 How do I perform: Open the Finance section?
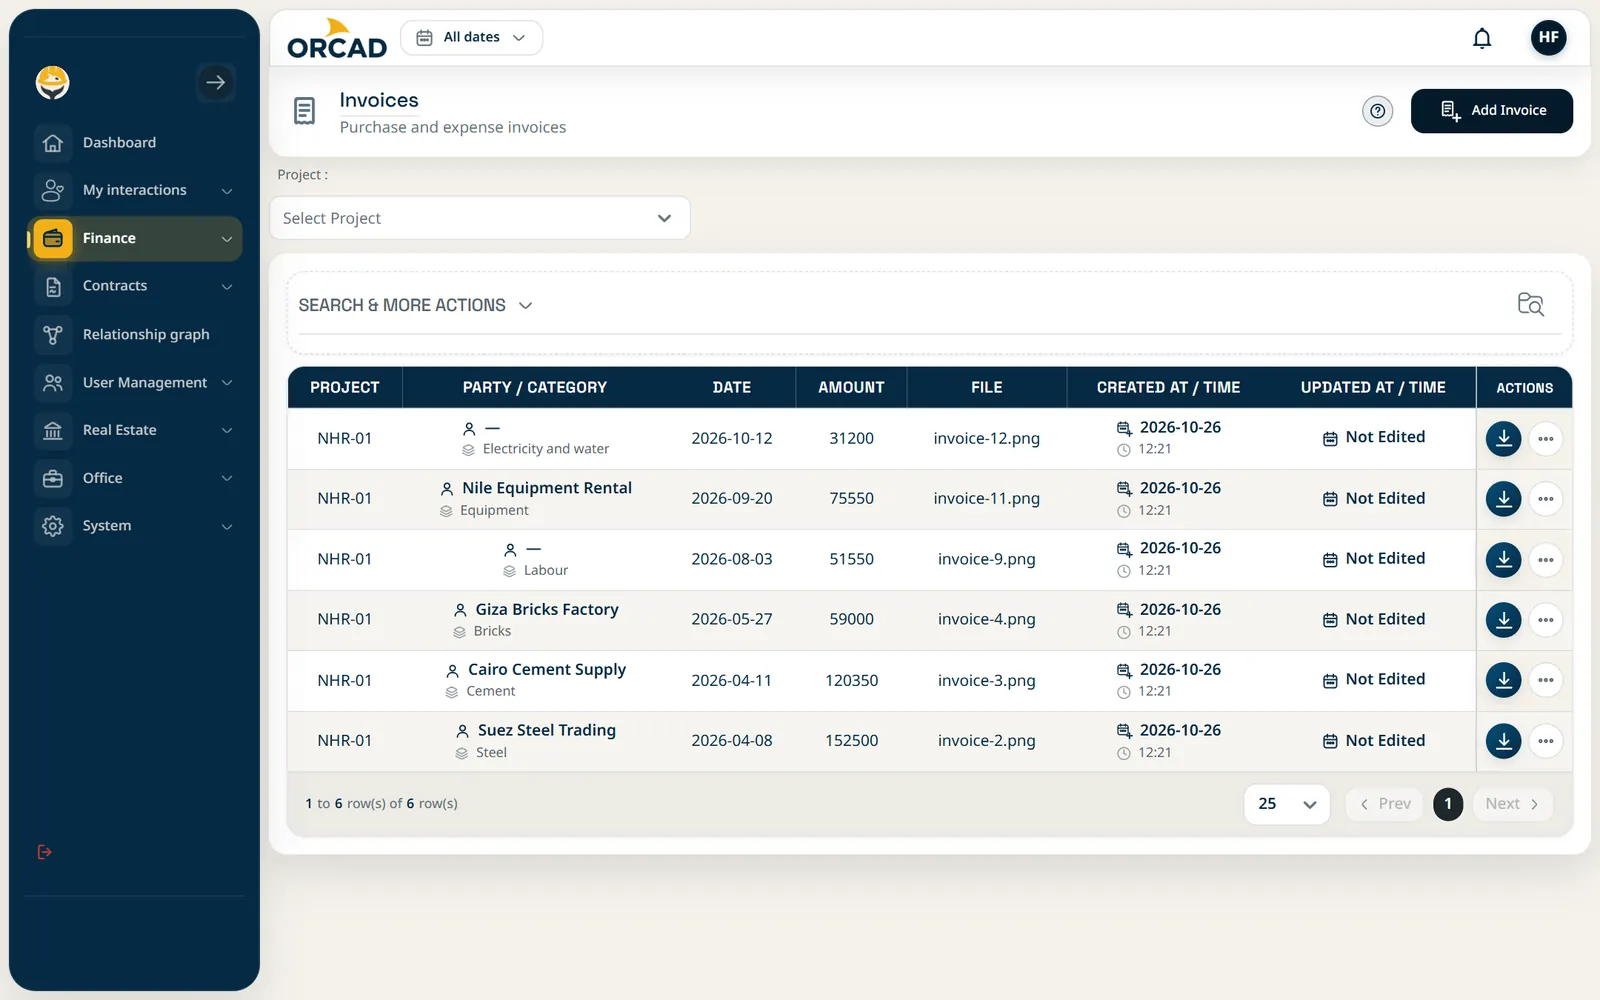pyautogui.click(x=135, y=238)
